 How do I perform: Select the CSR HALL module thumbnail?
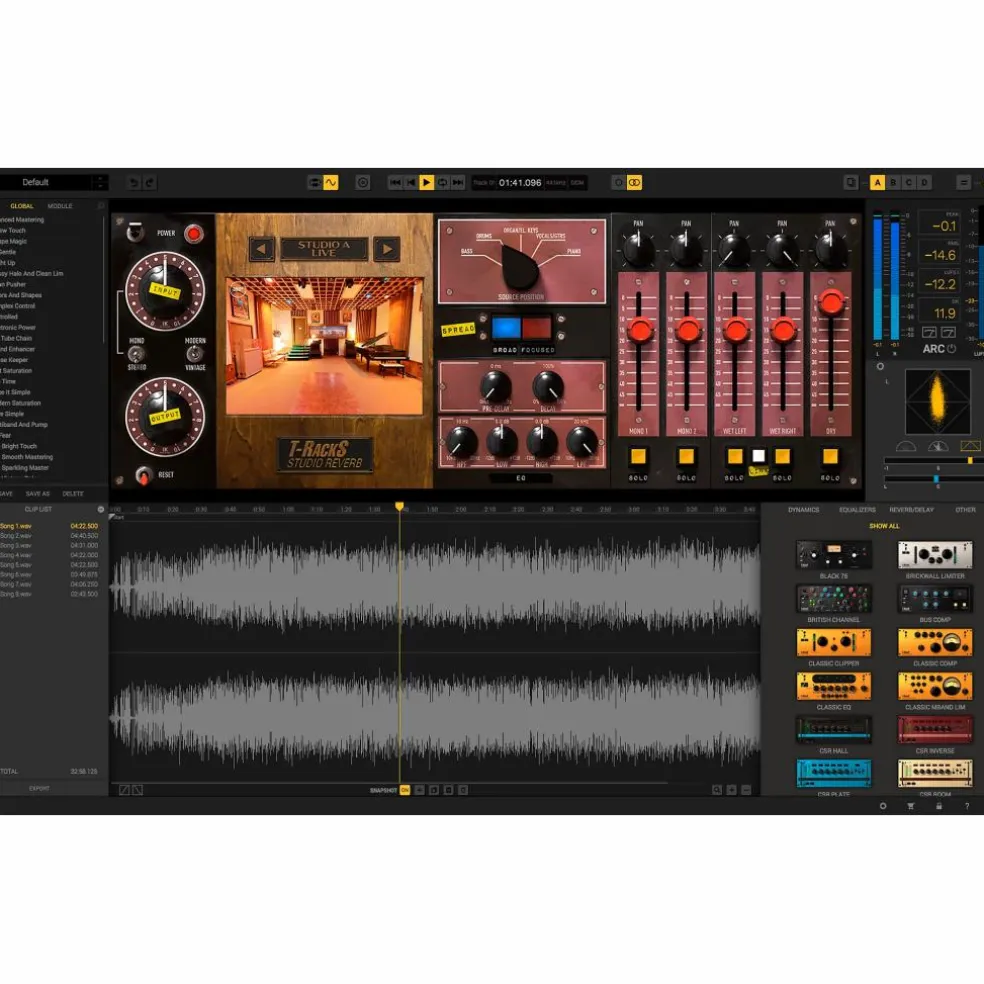pyautogui.click(x=833, y=730)
